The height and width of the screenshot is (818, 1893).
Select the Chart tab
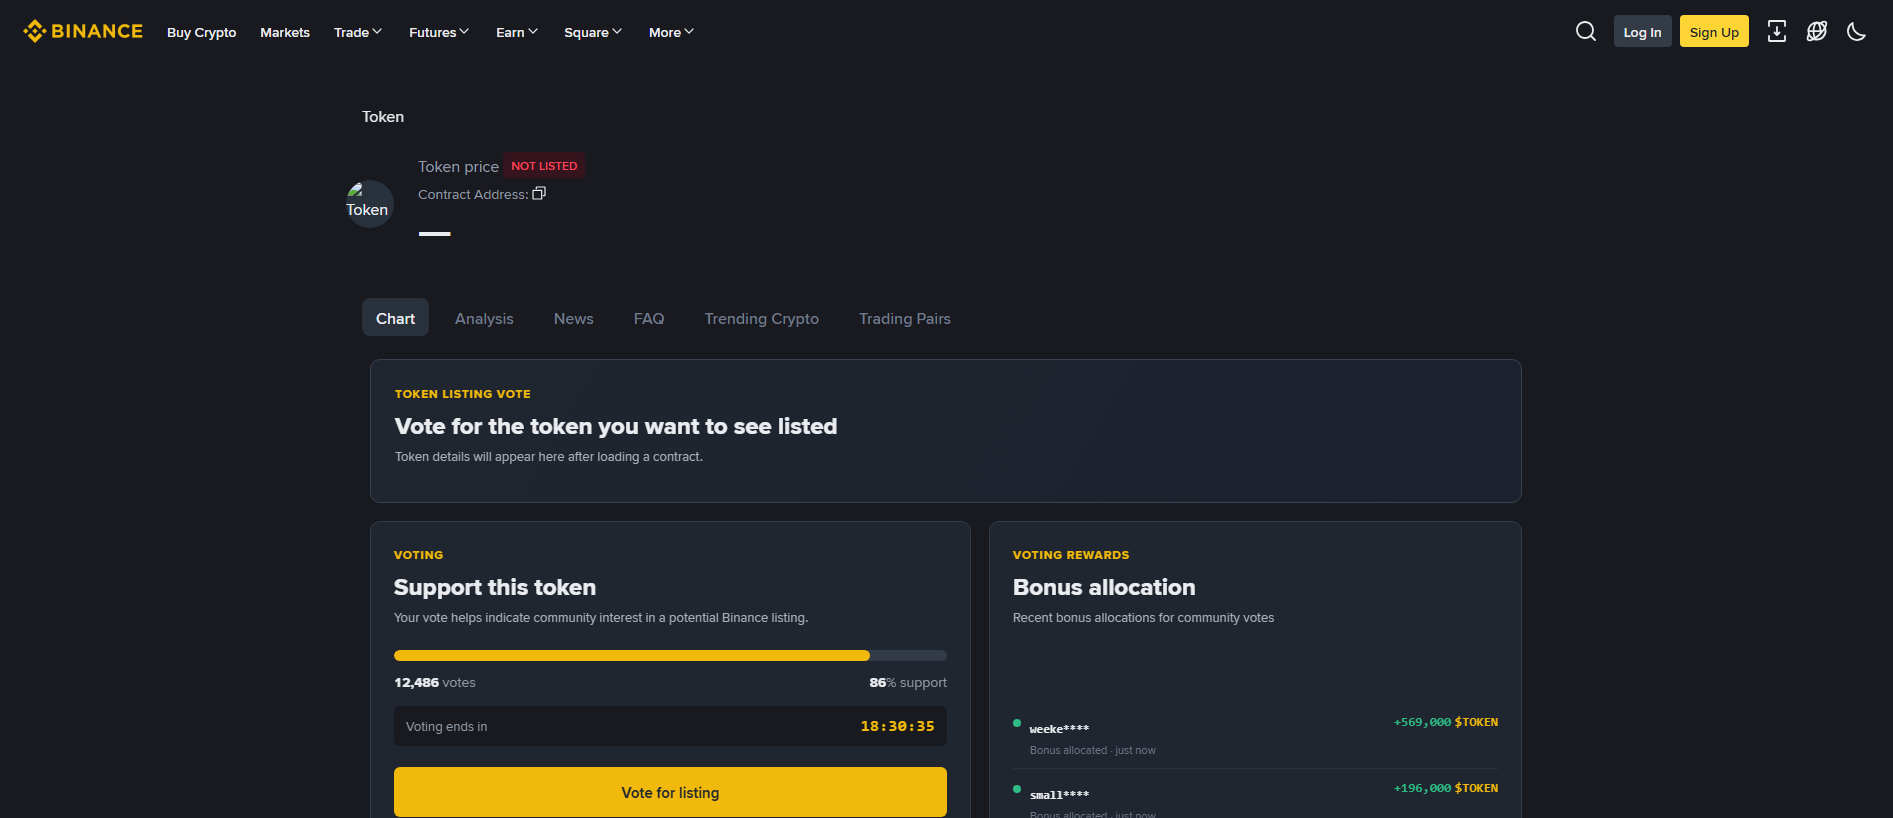click(395, 318)
